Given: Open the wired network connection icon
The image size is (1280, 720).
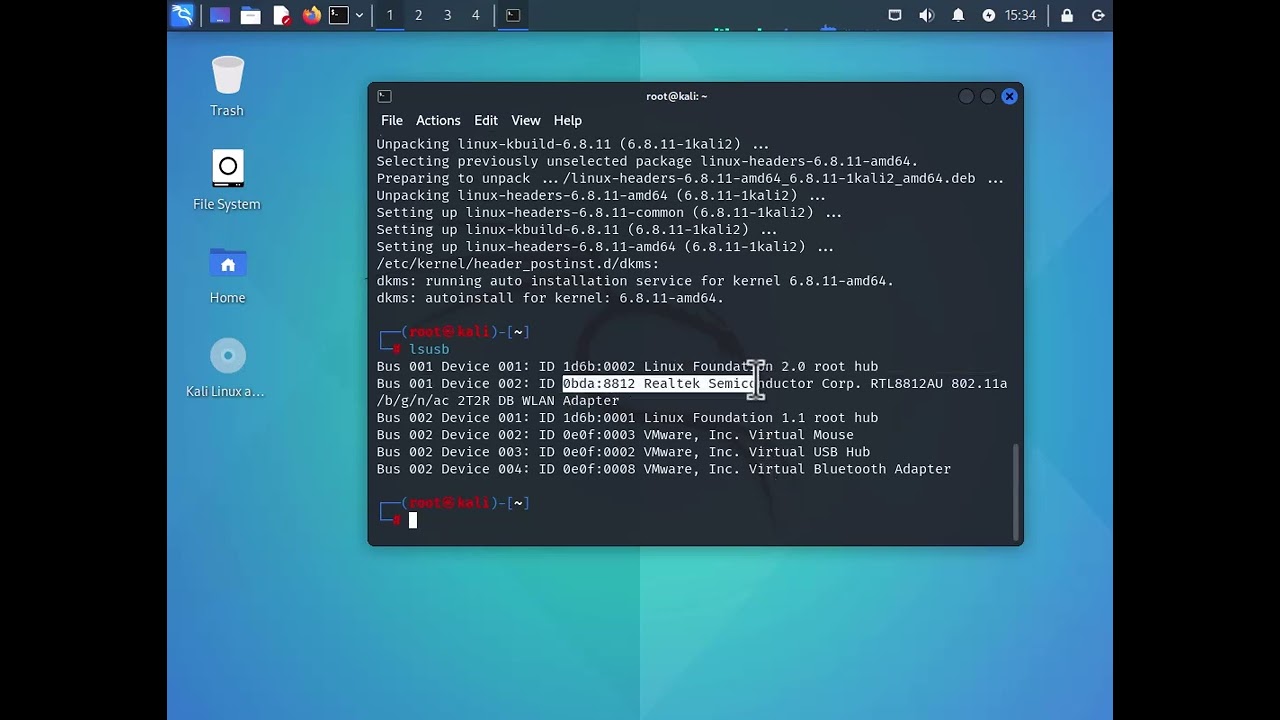Looking at the screenshot, I should pos(895,15).
